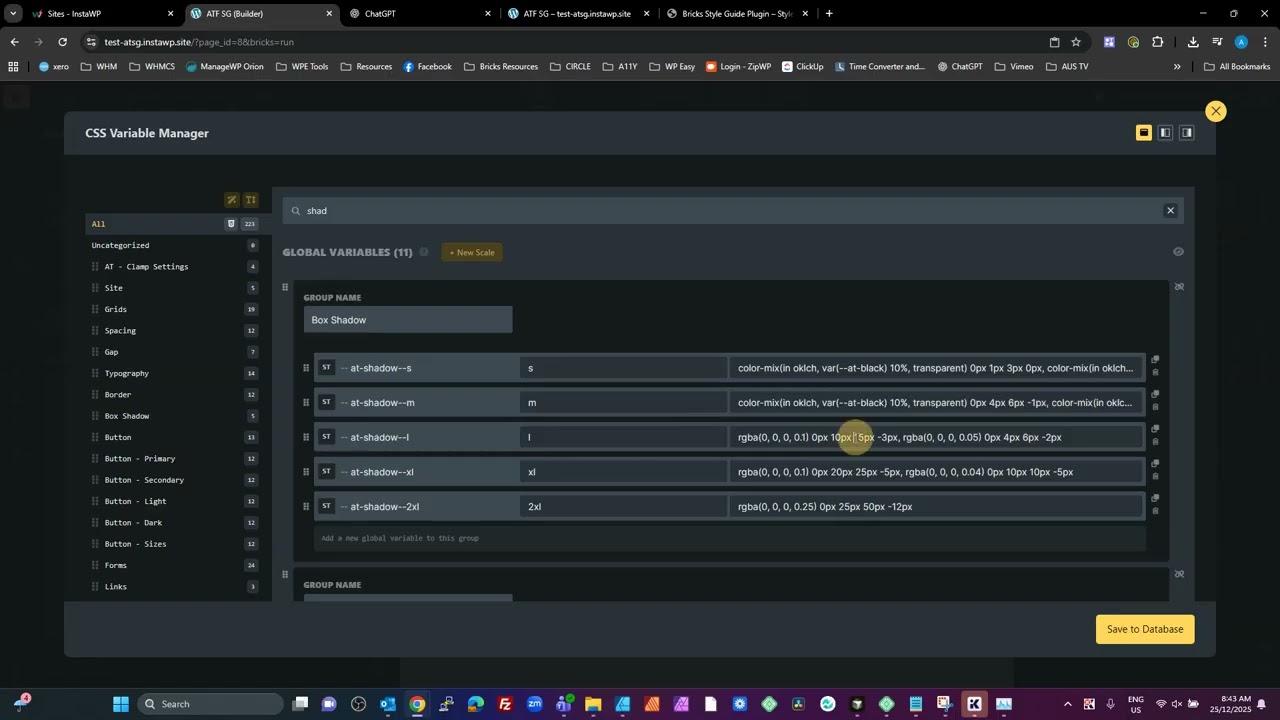Select the left-dock layout icon
The image size is (1280, 720).
coord(1165,133)
